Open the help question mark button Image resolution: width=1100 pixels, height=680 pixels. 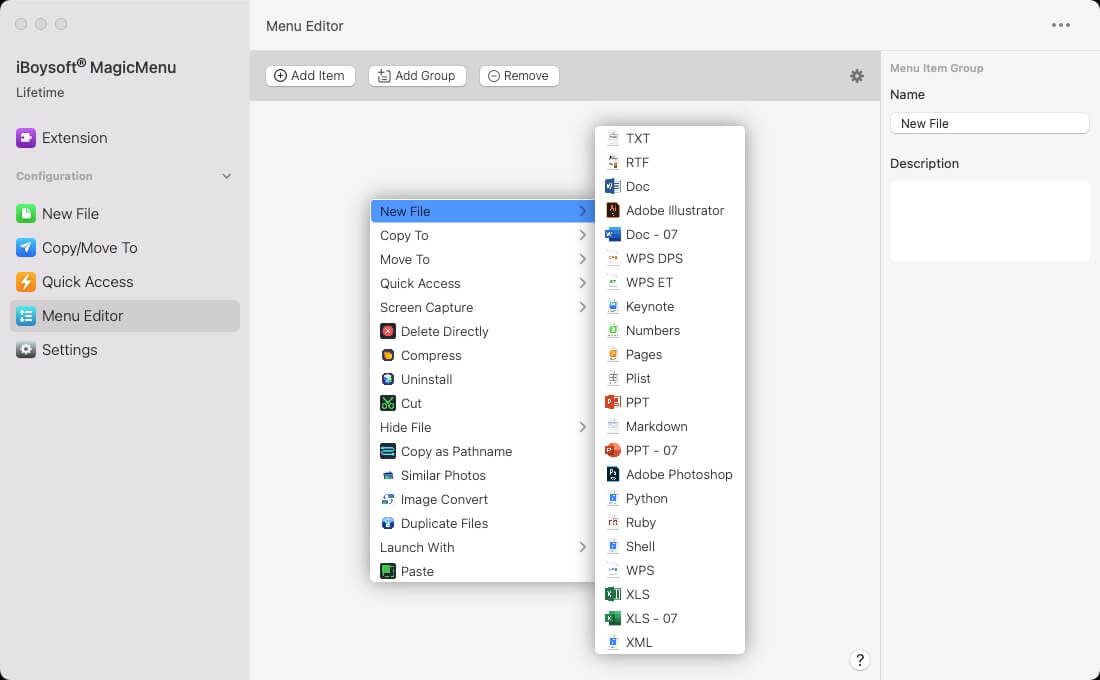(x=860, y=660)
